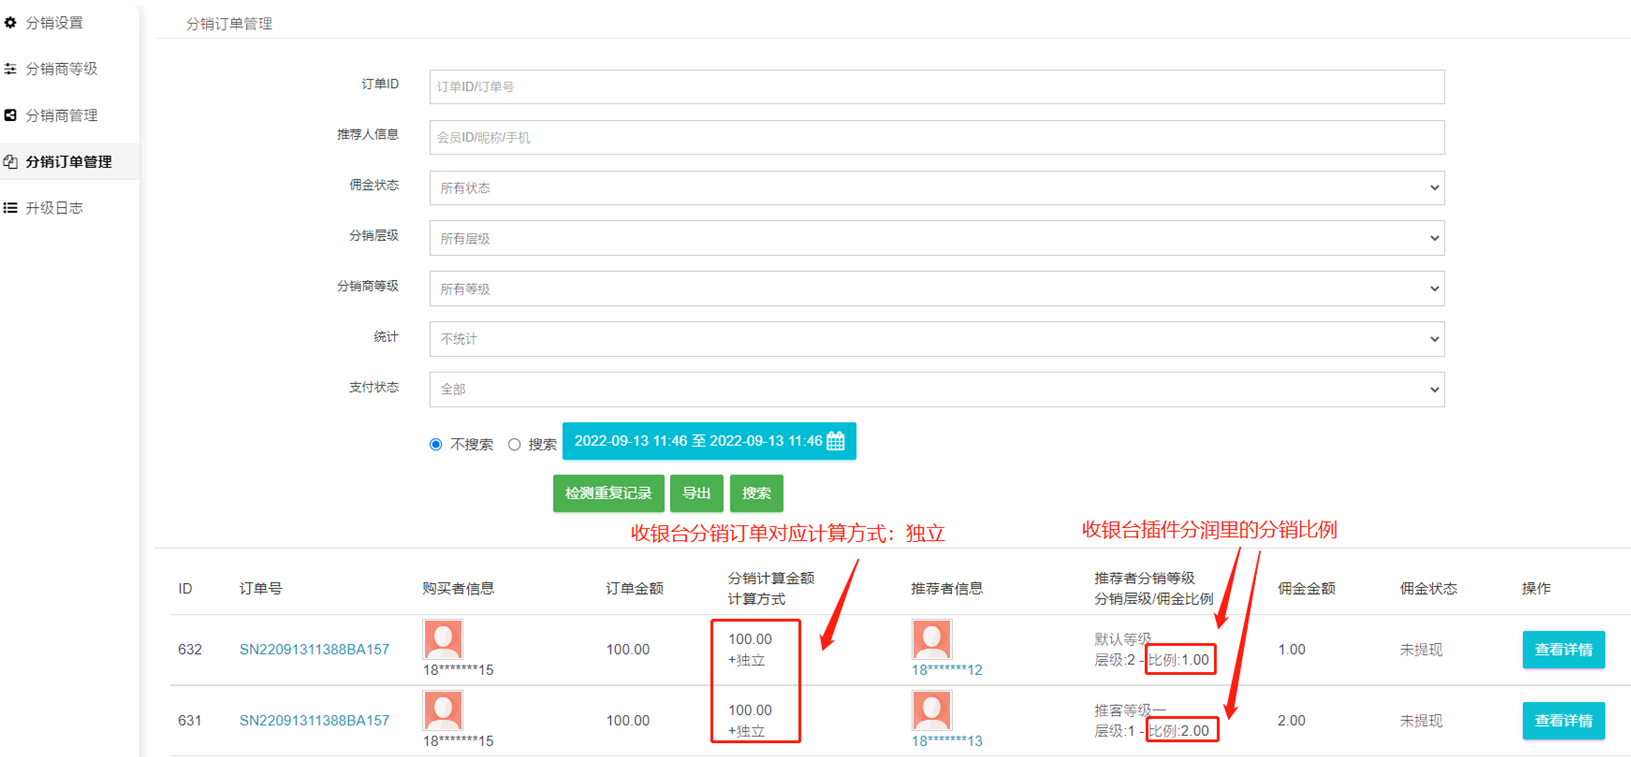Click the calendar icon in date range
Image resolution: width=1631 pixels, height=757 pixels.
[836, 441]
